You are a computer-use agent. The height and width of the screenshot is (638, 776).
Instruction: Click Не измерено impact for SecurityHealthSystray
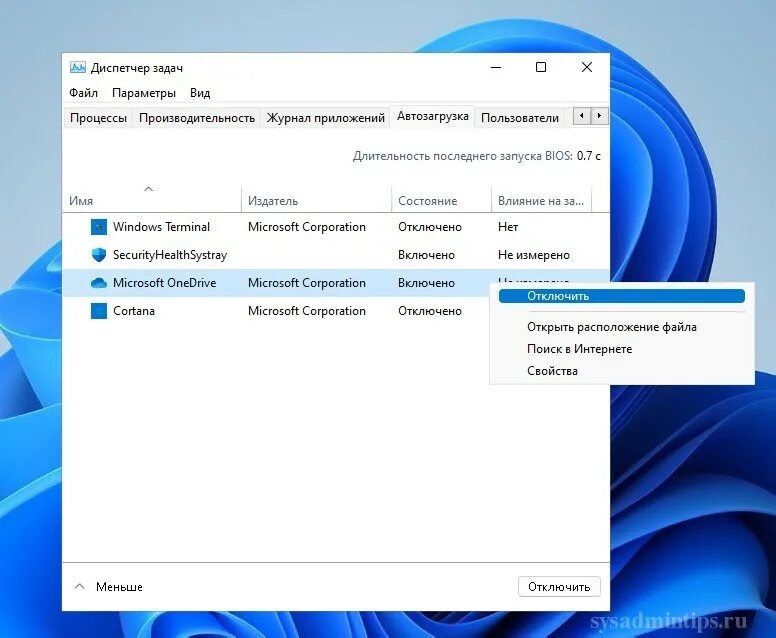click(x=534, y=255)
